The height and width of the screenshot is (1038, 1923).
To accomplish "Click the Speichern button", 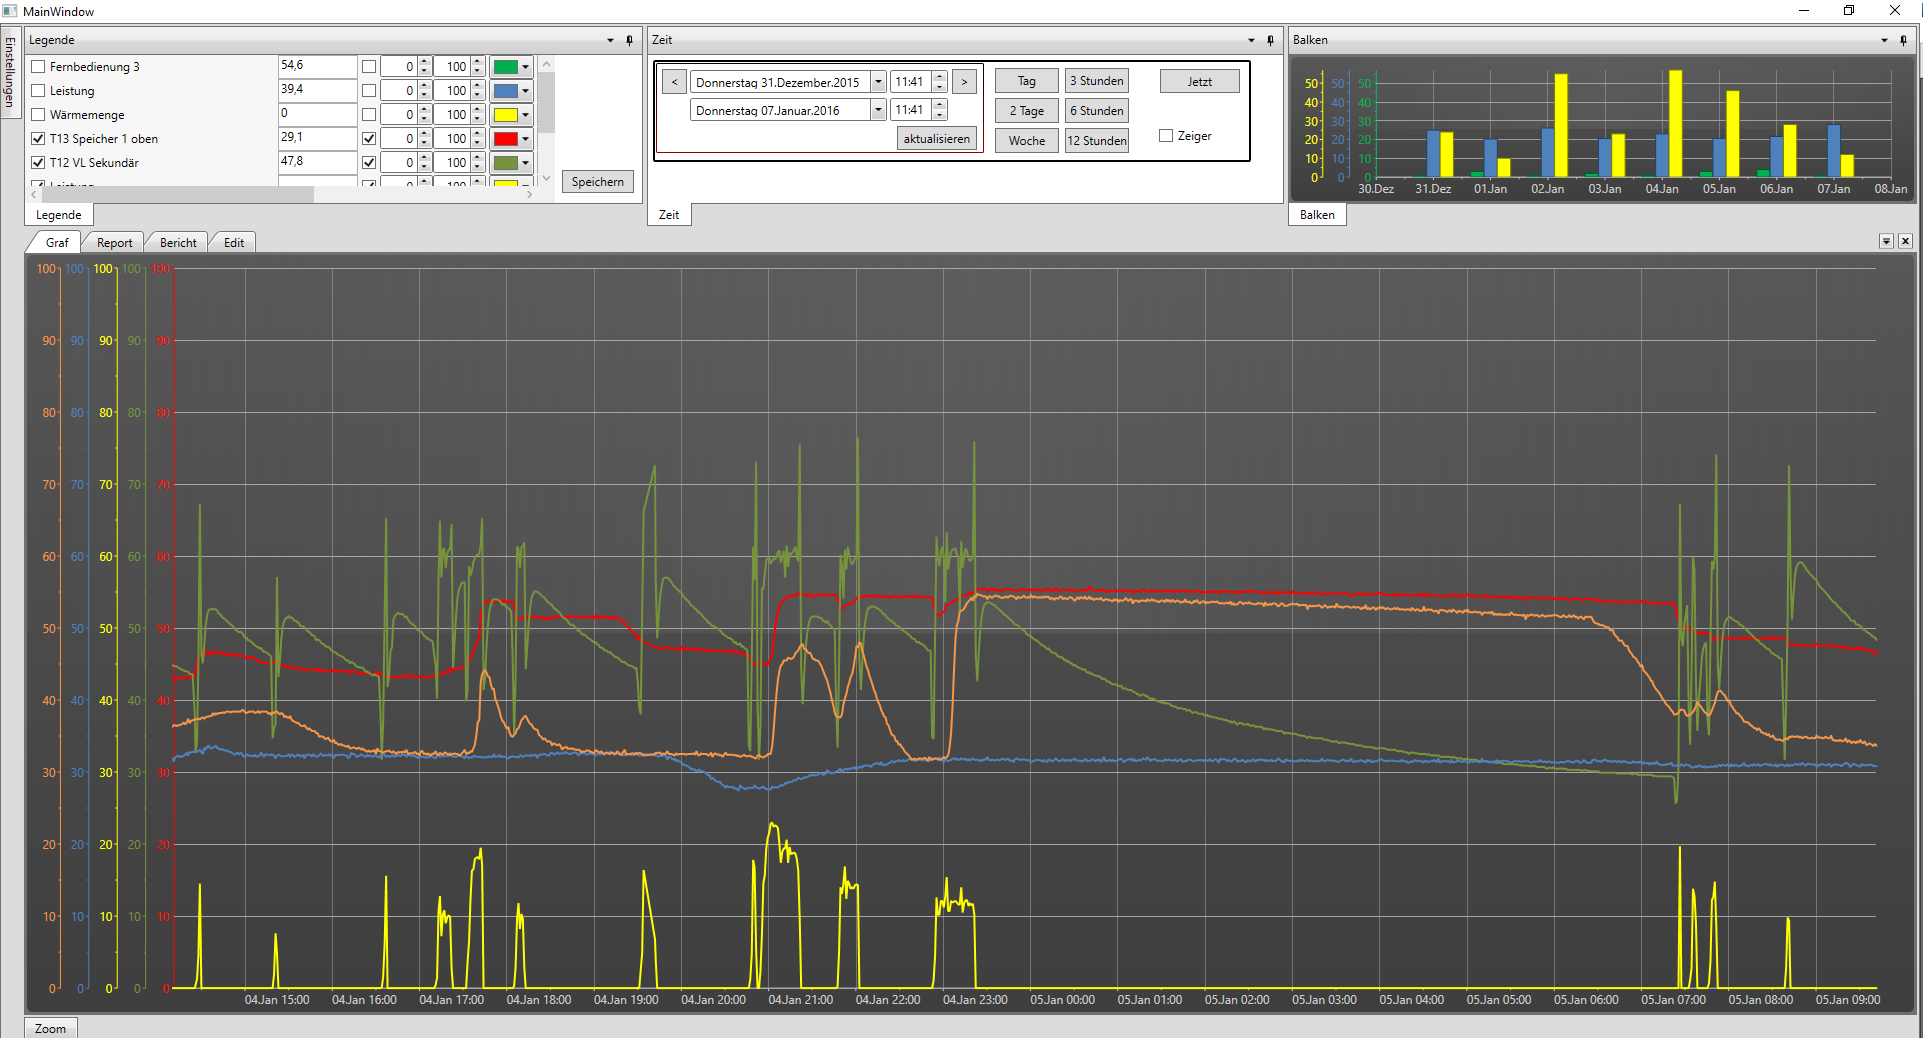I will (x=598, y=182).
